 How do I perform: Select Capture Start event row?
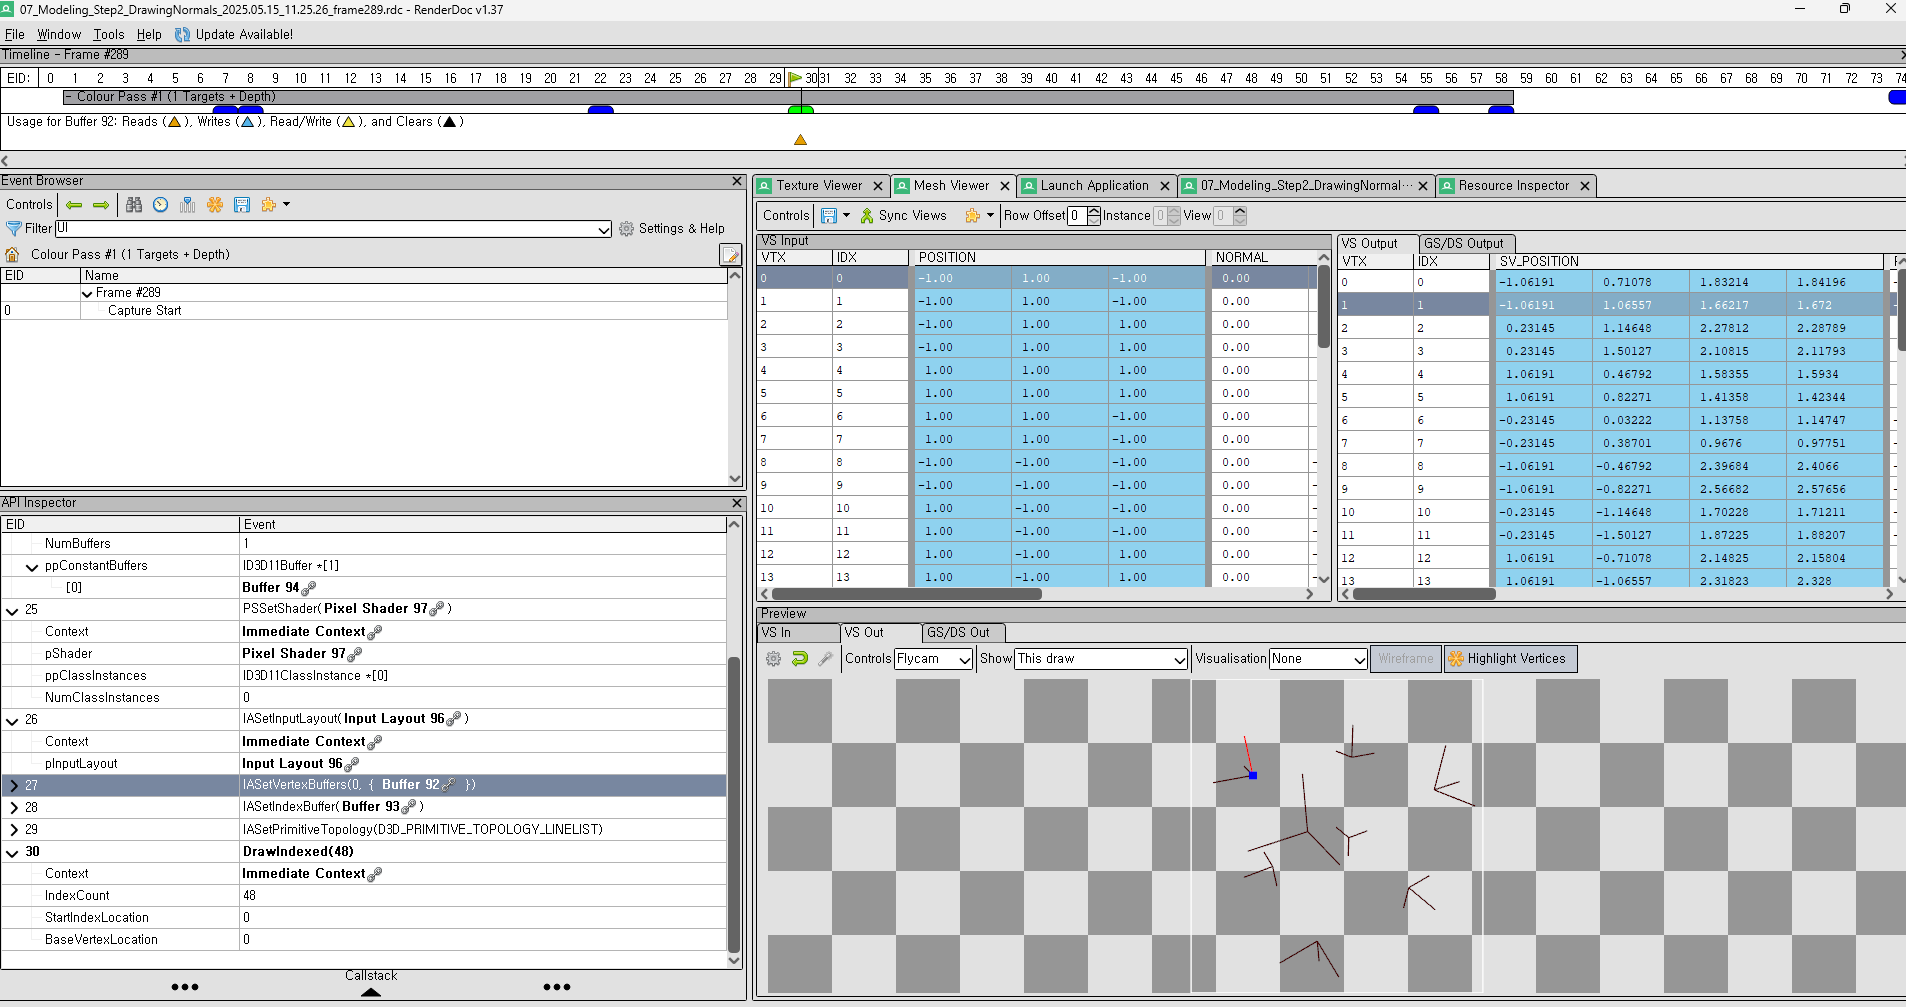point(364,311)
